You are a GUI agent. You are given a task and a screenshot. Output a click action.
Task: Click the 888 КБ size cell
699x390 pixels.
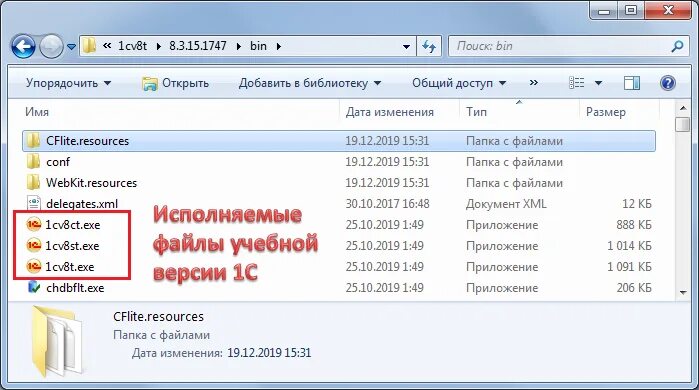coord(634,225)
